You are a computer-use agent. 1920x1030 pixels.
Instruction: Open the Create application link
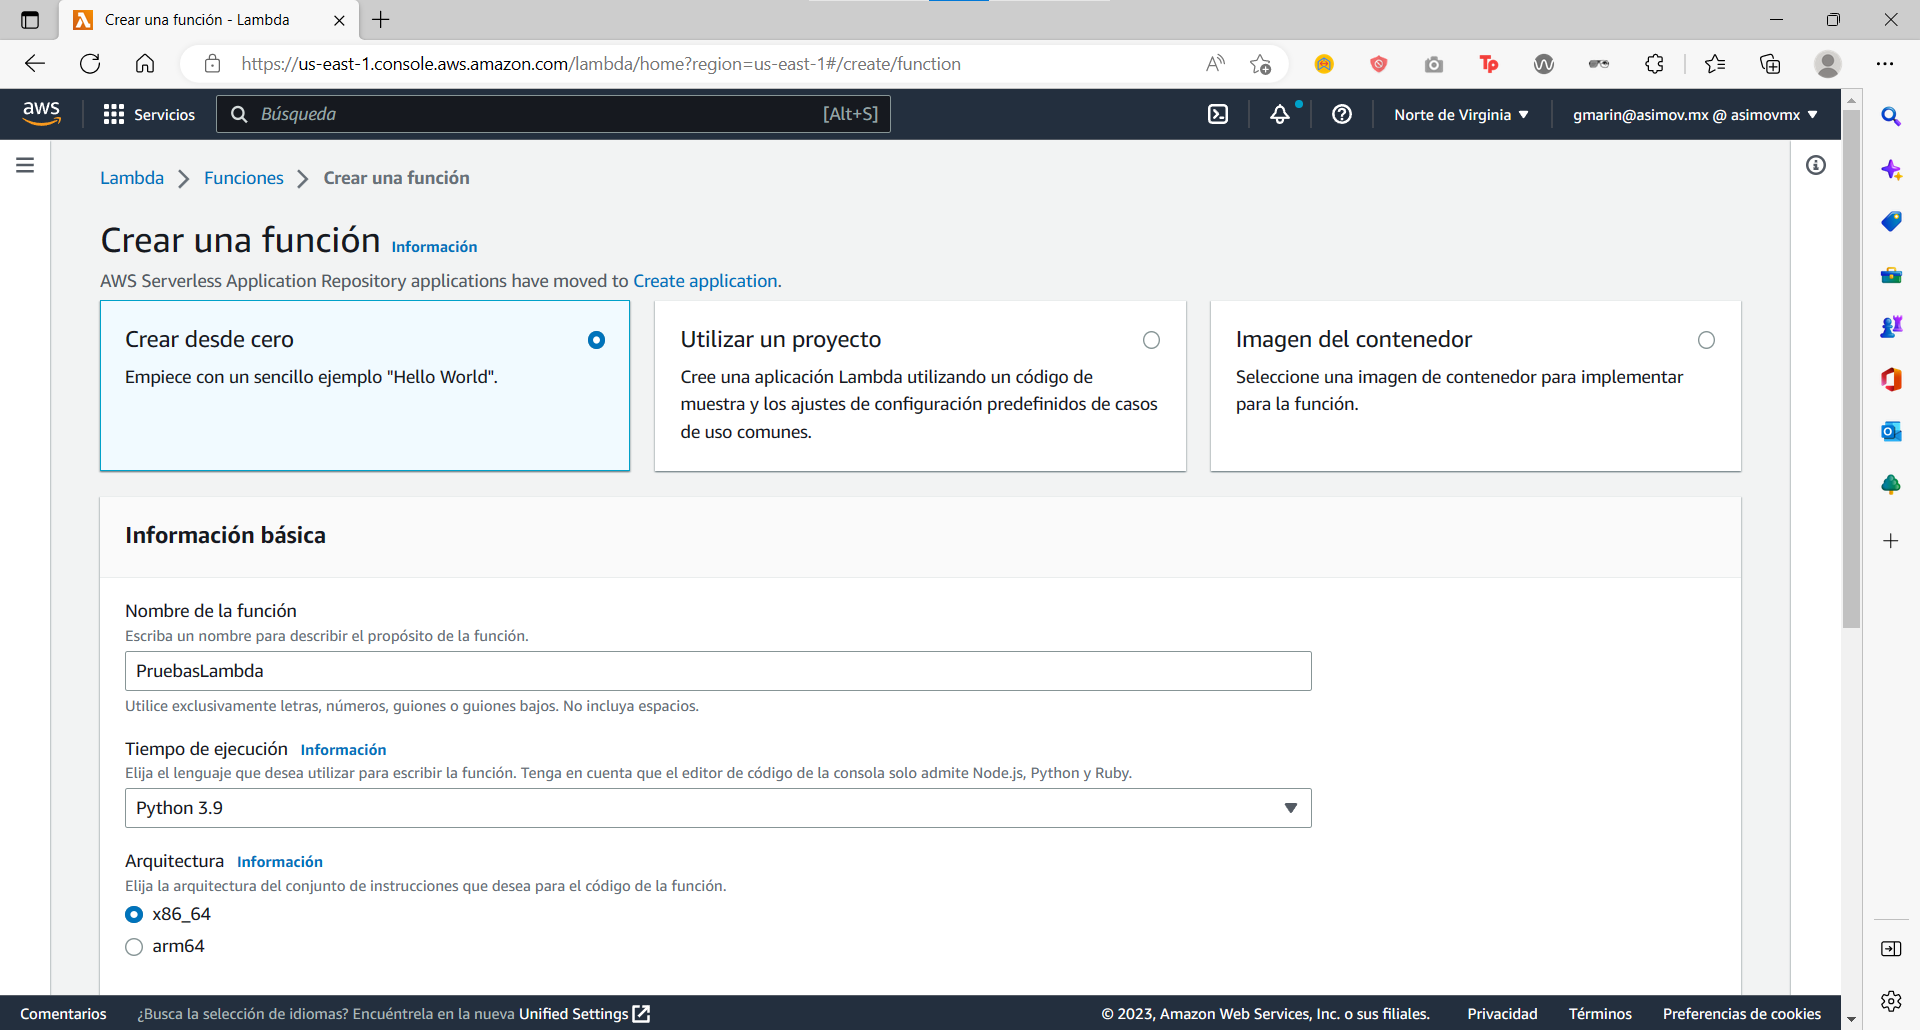click(705, 281)
